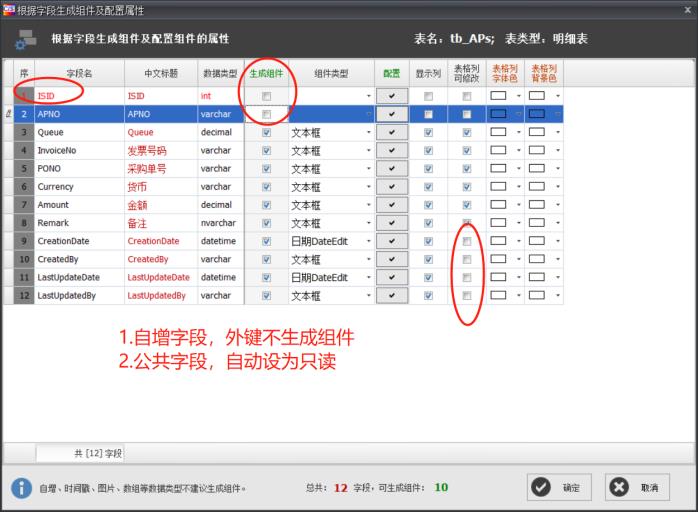Click the LastUpdateDate field name cell

[x=79, y=277]
